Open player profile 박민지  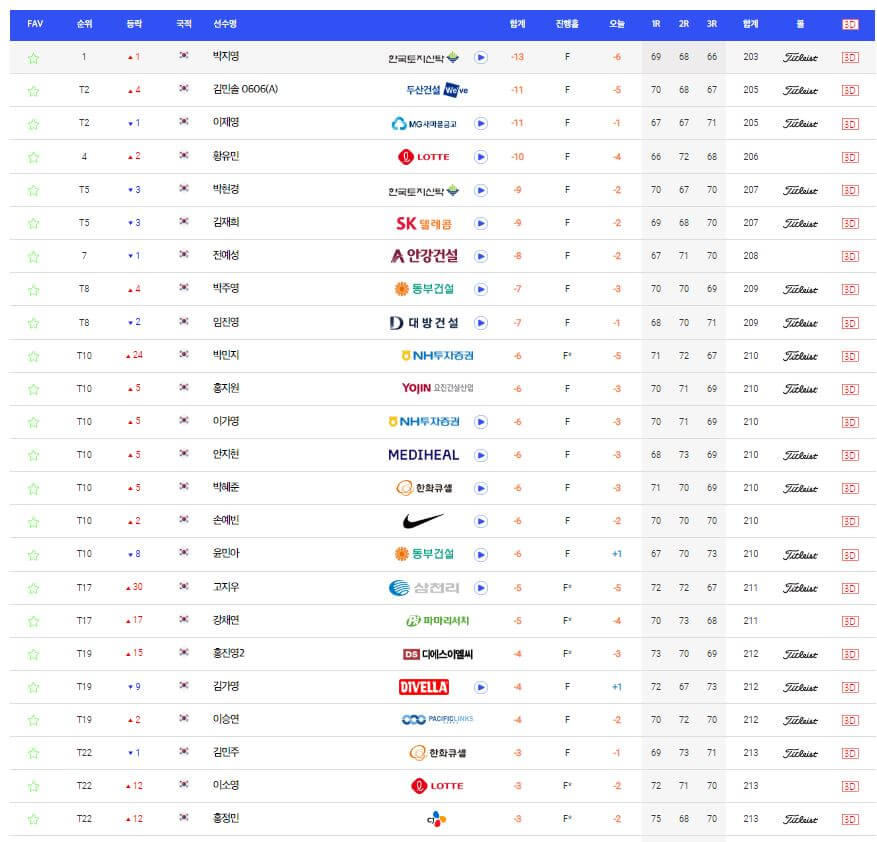226,355
